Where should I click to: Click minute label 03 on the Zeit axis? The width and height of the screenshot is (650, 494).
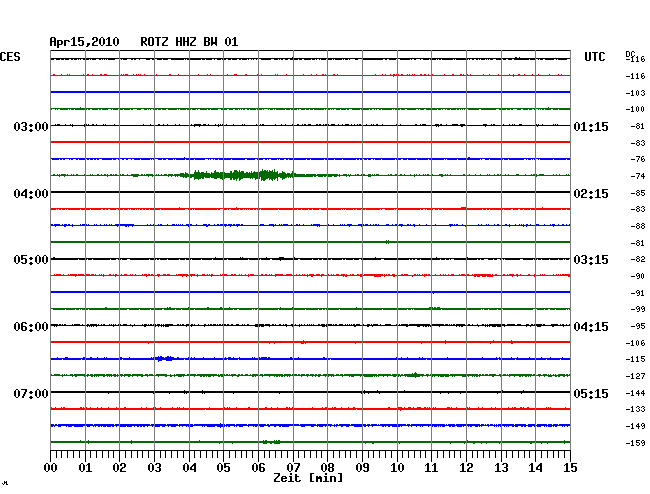click(x=154, y=468)
